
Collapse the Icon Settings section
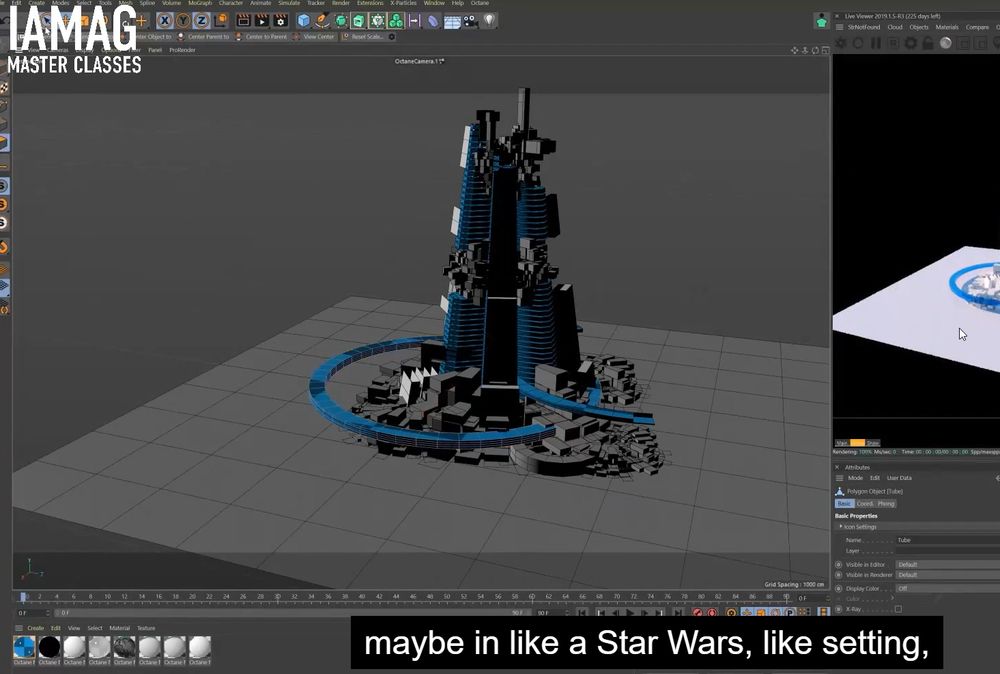coord(840,527)
